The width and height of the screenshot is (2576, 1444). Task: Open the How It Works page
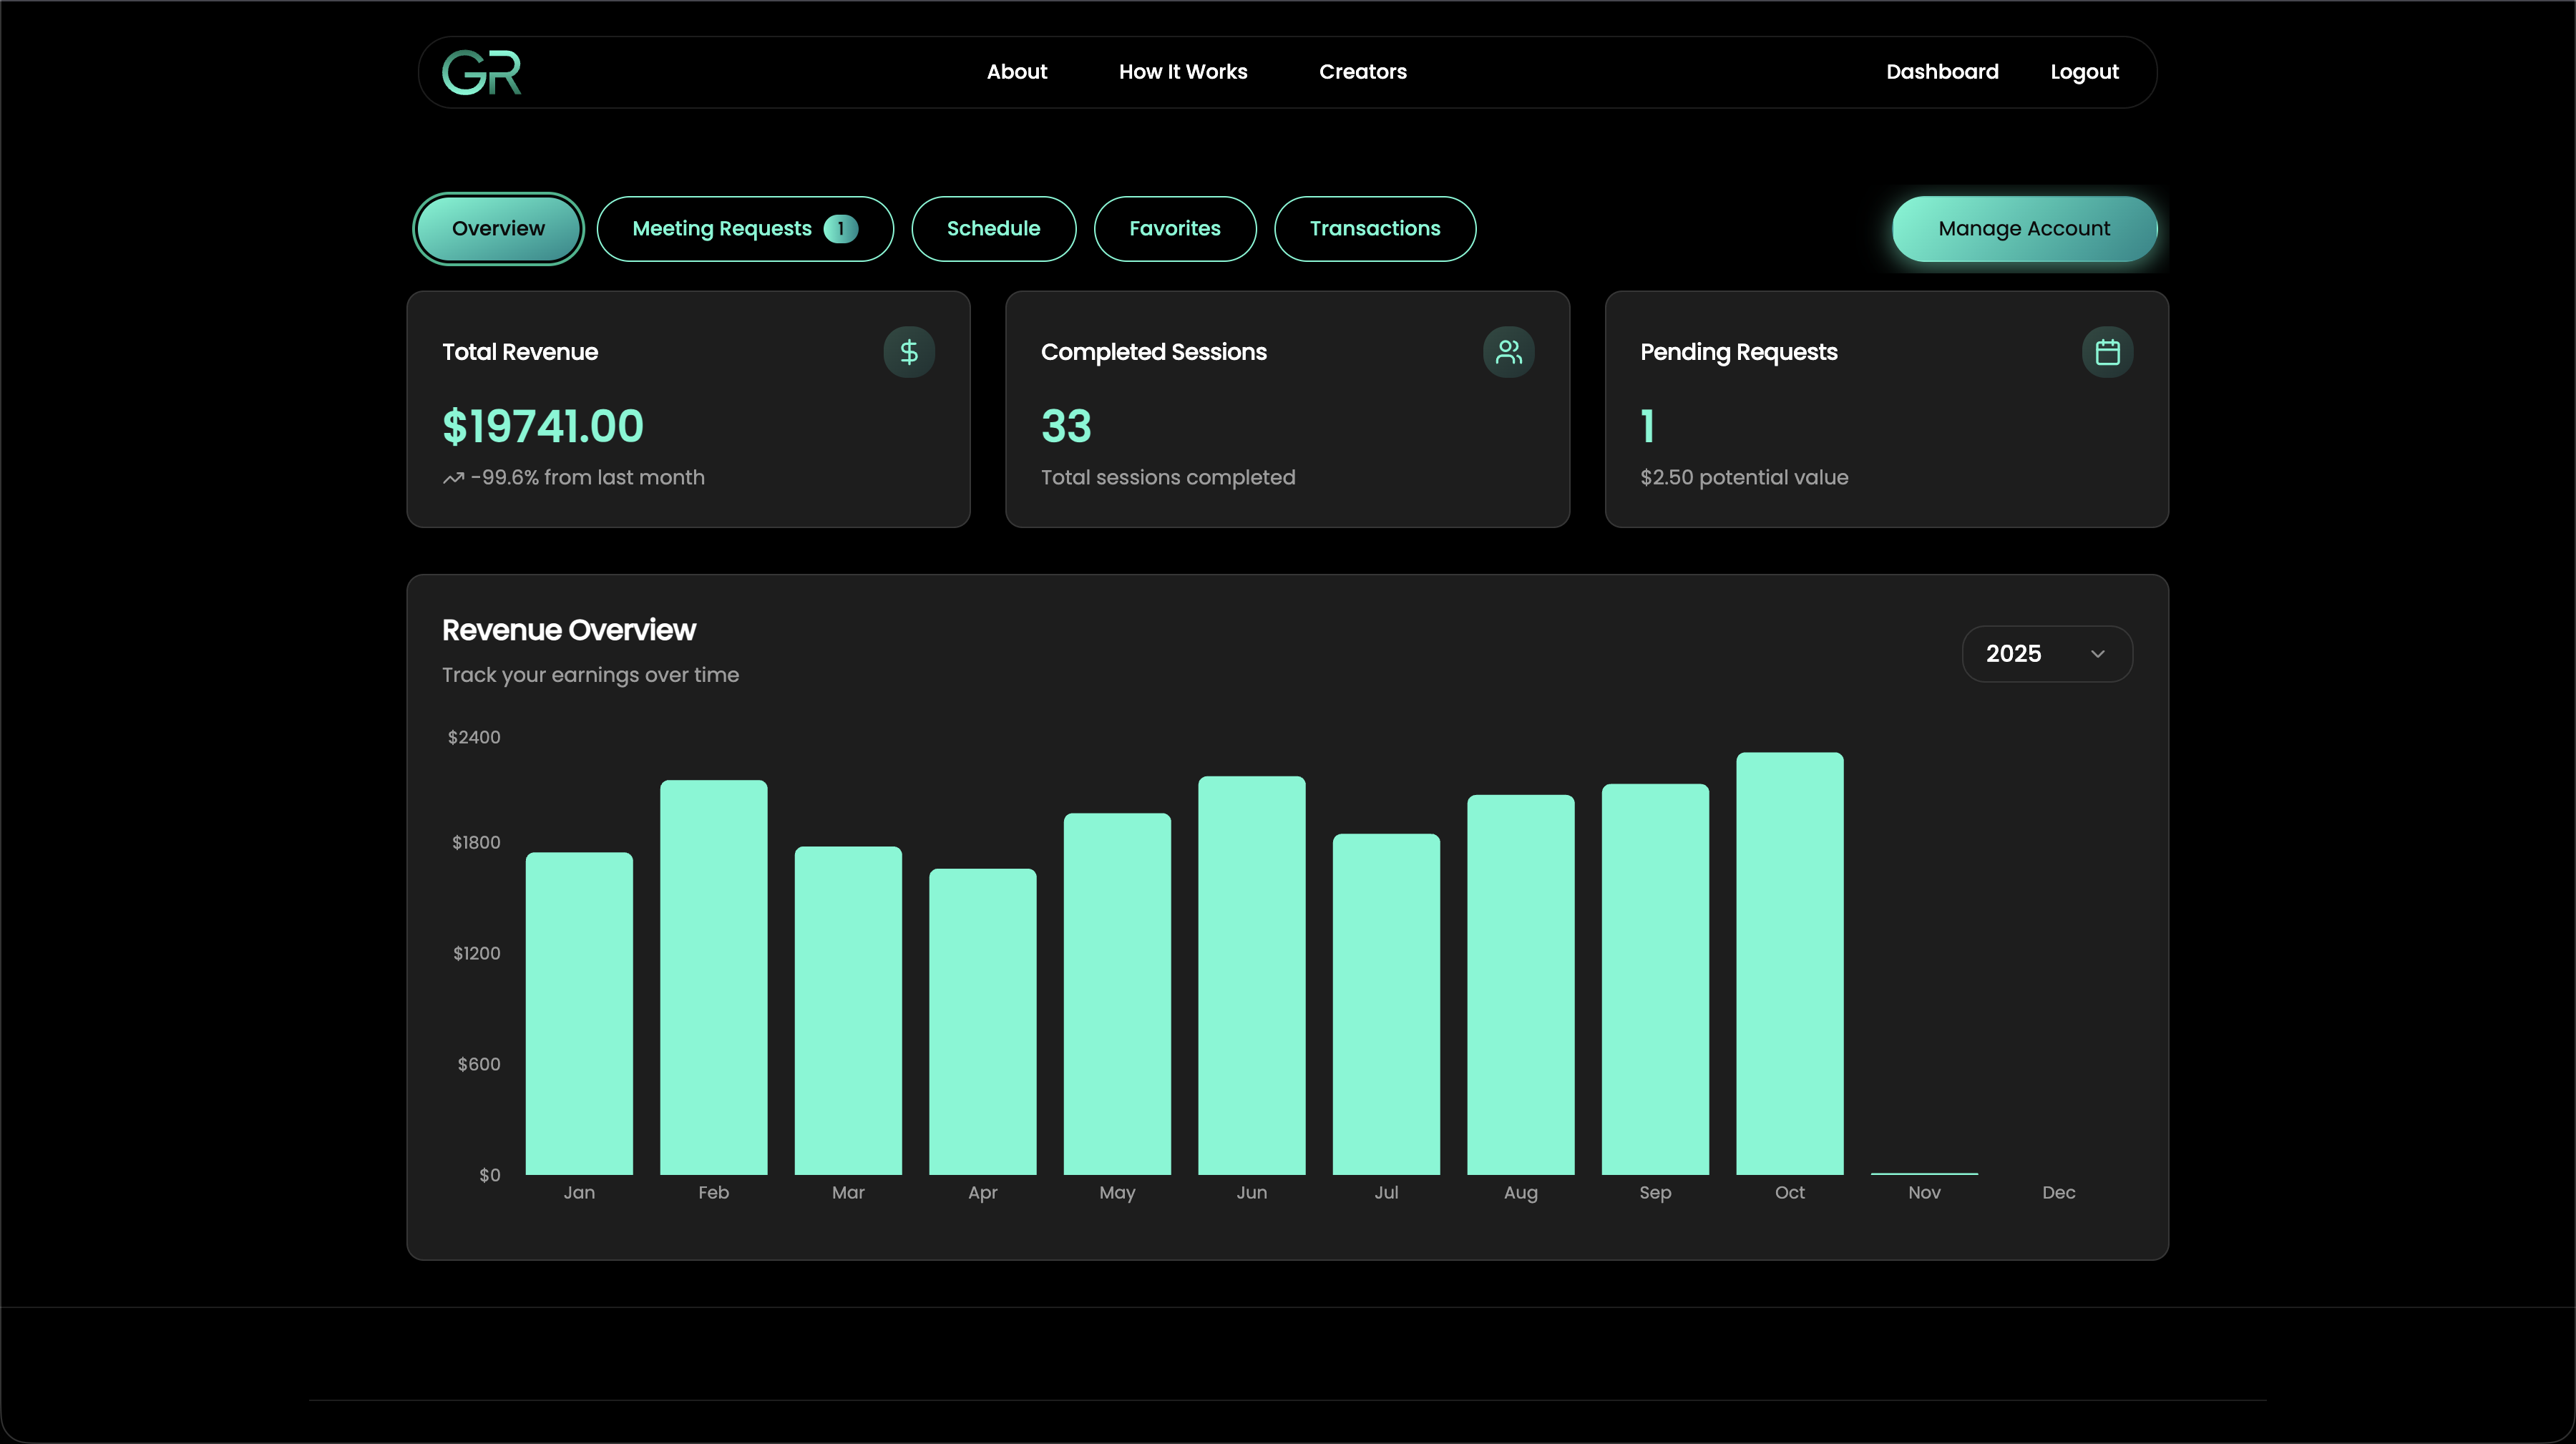pos(1183,71)
